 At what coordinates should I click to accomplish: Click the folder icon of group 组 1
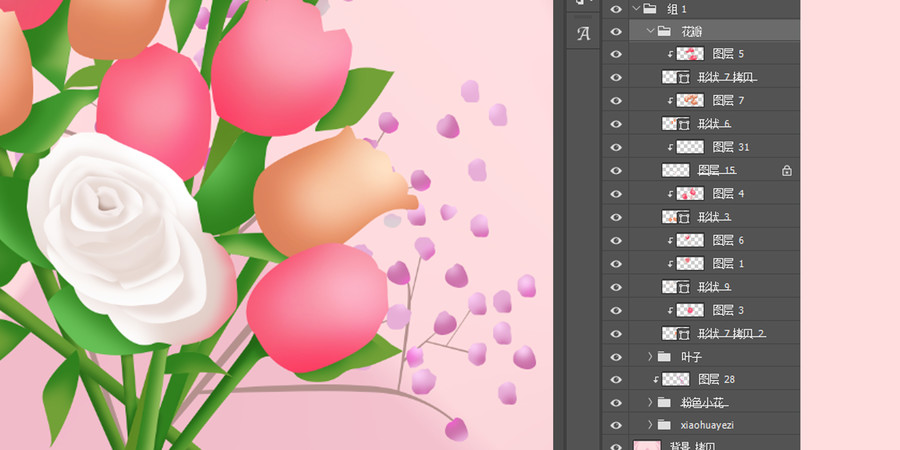(650, 8)
